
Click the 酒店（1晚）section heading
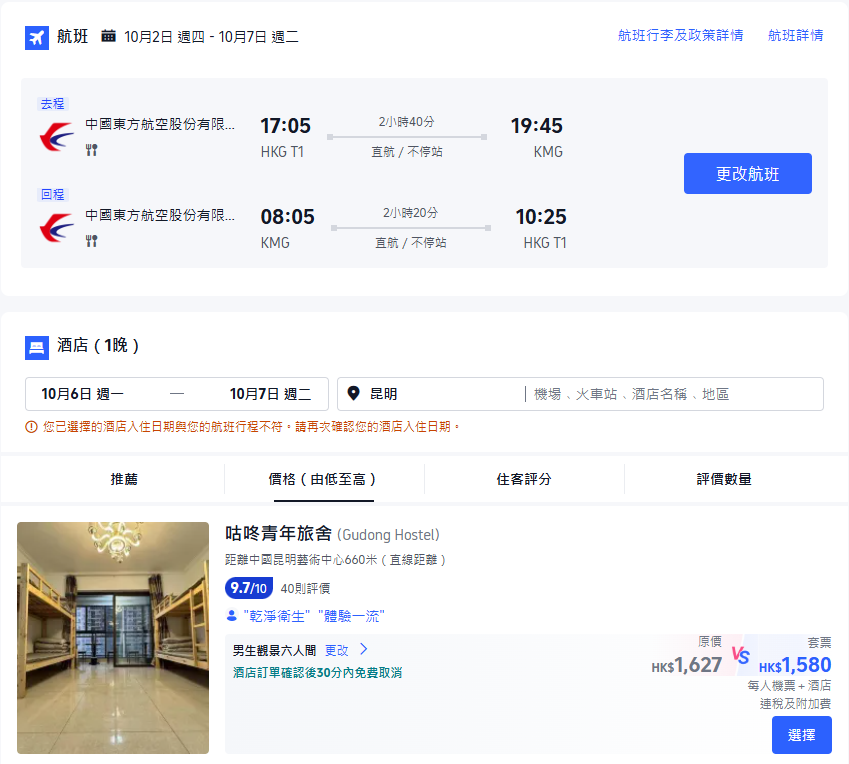pos(98,345)
